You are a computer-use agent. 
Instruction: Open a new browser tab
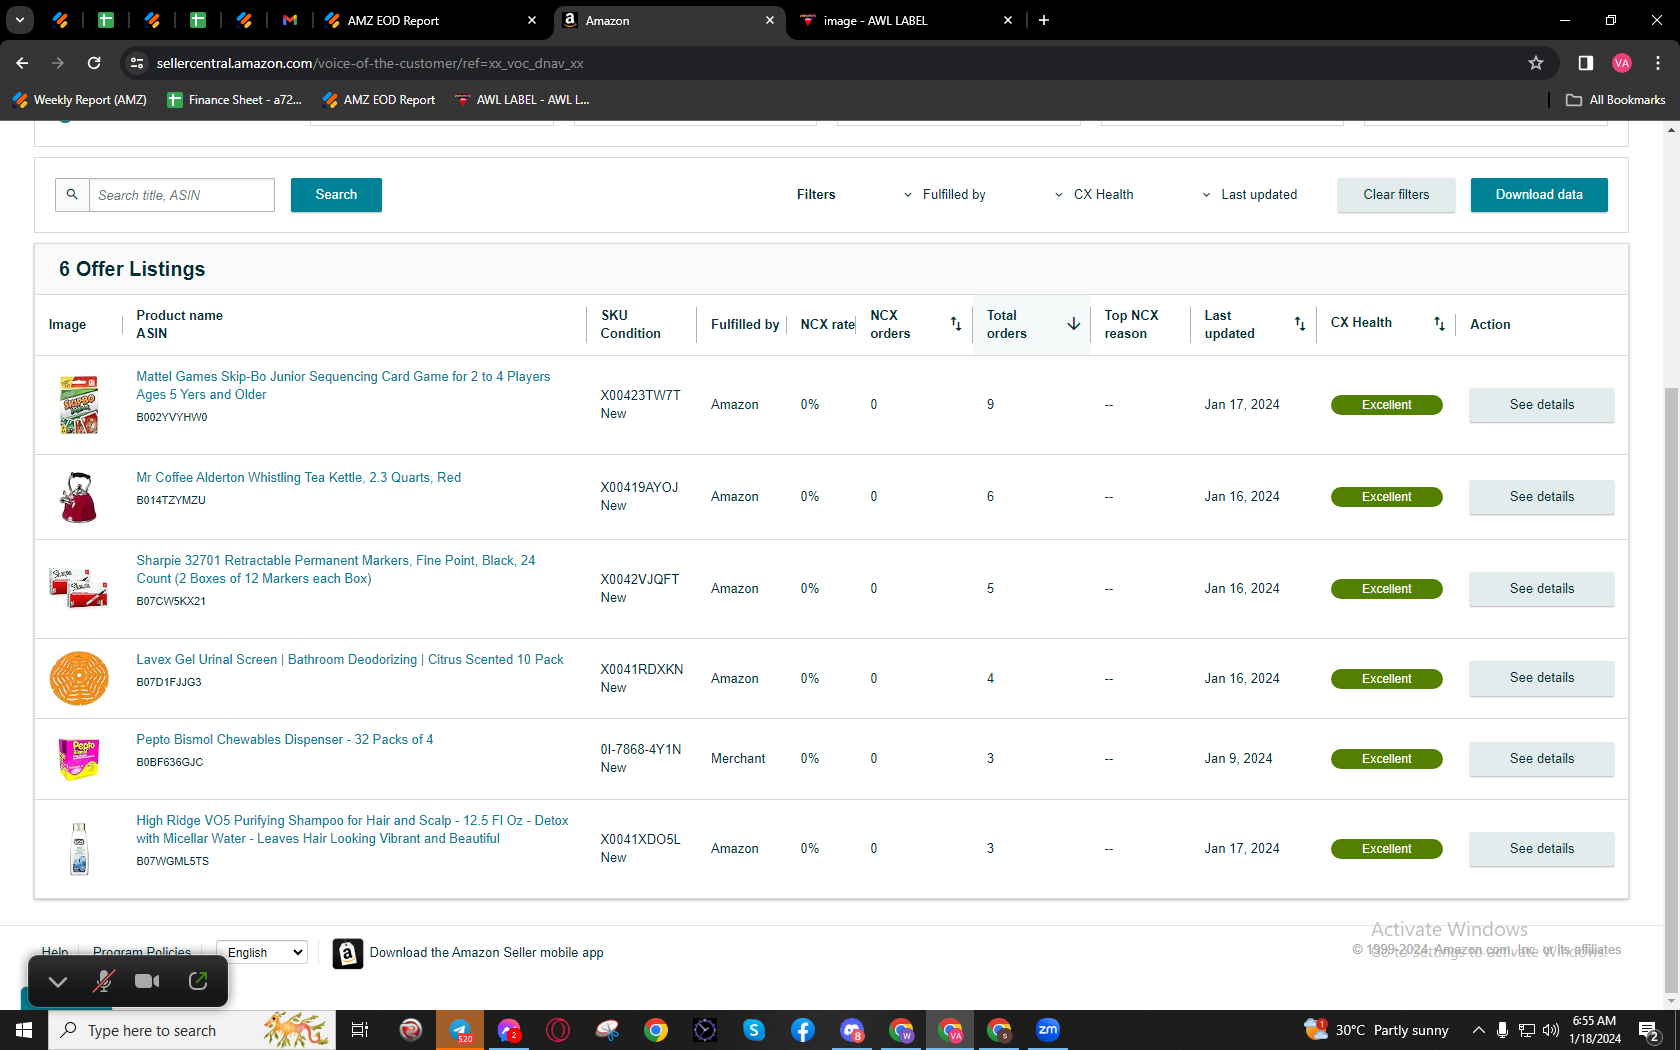1044,20
